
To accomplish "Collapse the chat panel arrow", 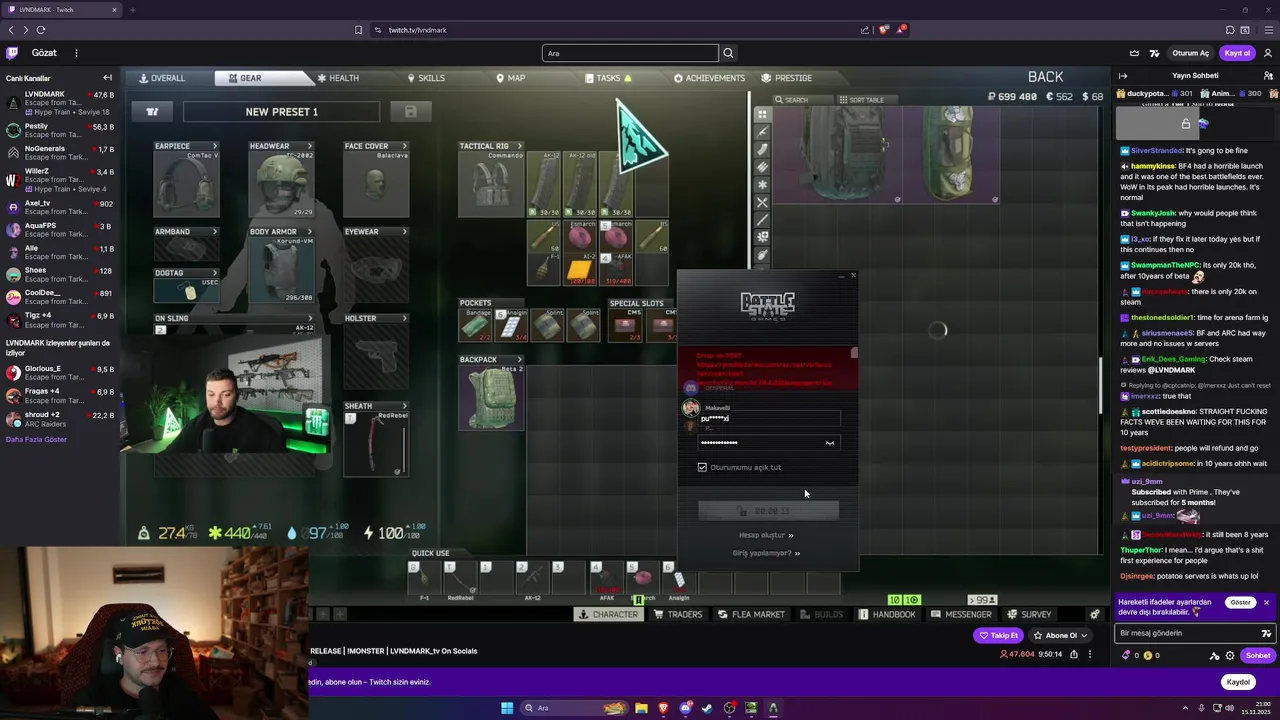I will click(1123, 76).
